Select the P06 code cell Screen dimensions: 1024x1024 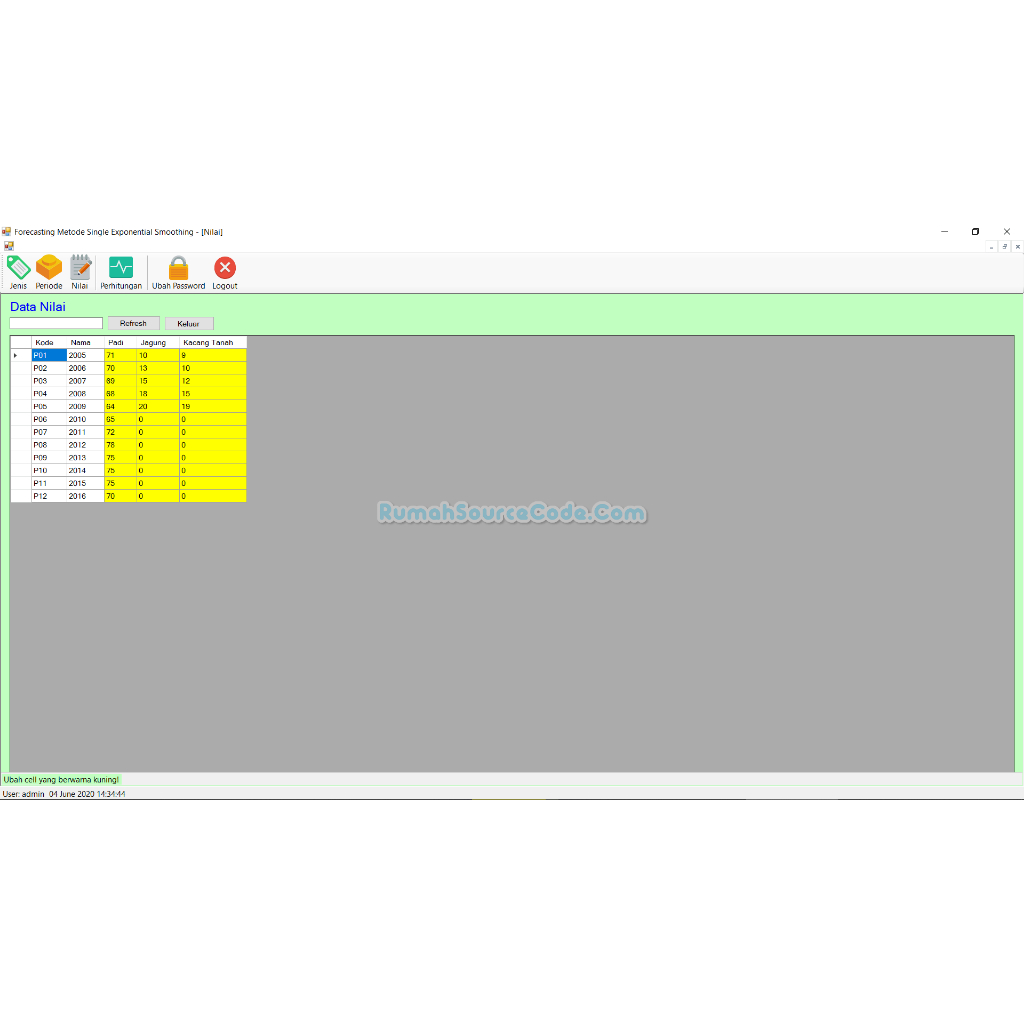pos(49,419)
